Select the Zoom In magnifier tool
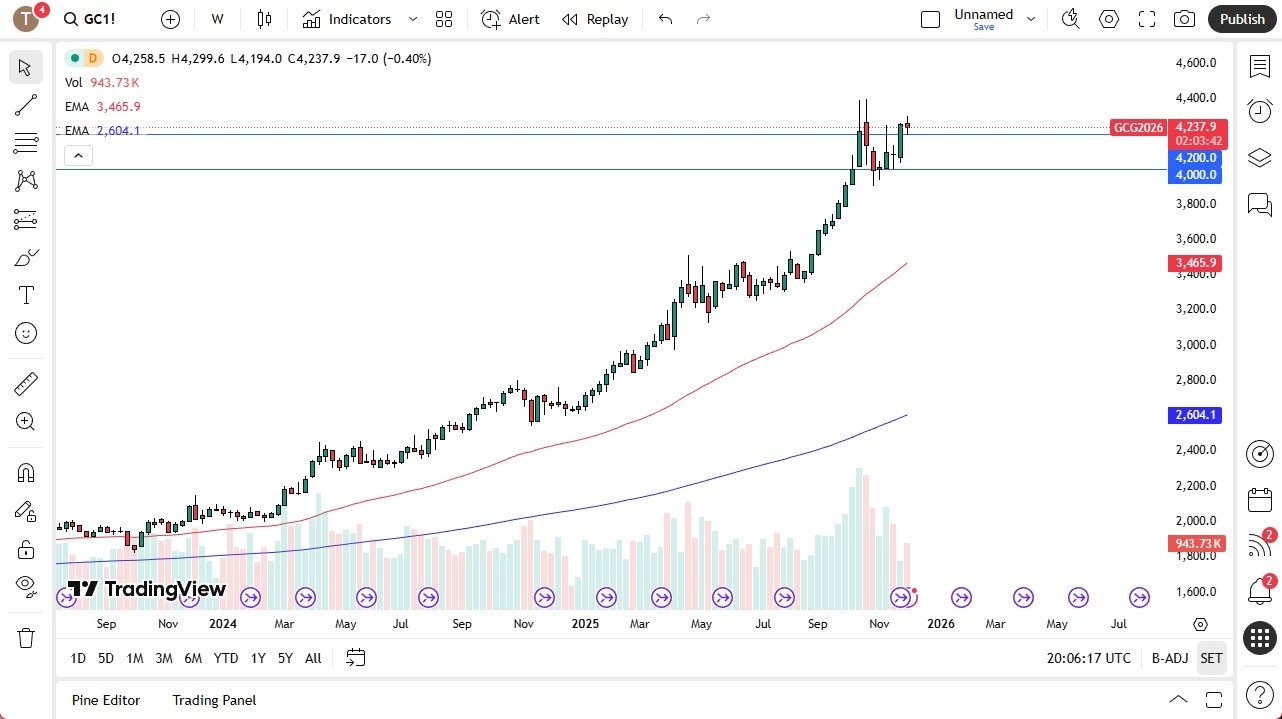Viewport: 1282px width, 719px height. click(x=25, y=421)
